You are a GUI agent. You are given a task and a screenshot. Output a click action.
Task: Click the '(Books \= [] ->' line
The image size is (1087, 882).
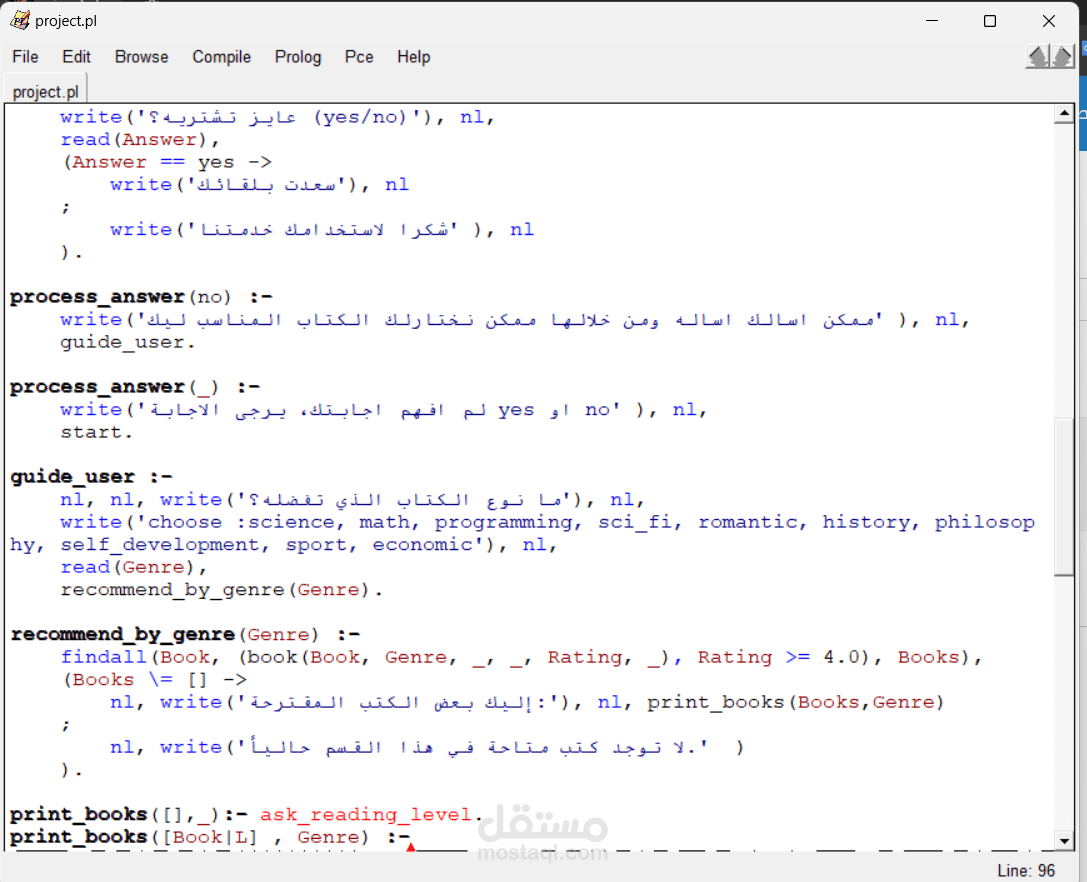pyautogui.click(x=155, y=680)
